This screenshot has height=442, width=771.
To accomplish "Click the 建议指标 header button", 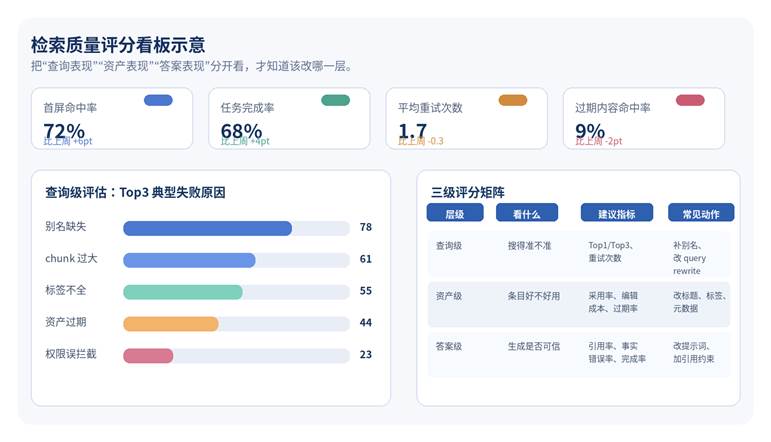I will [615, 213].
